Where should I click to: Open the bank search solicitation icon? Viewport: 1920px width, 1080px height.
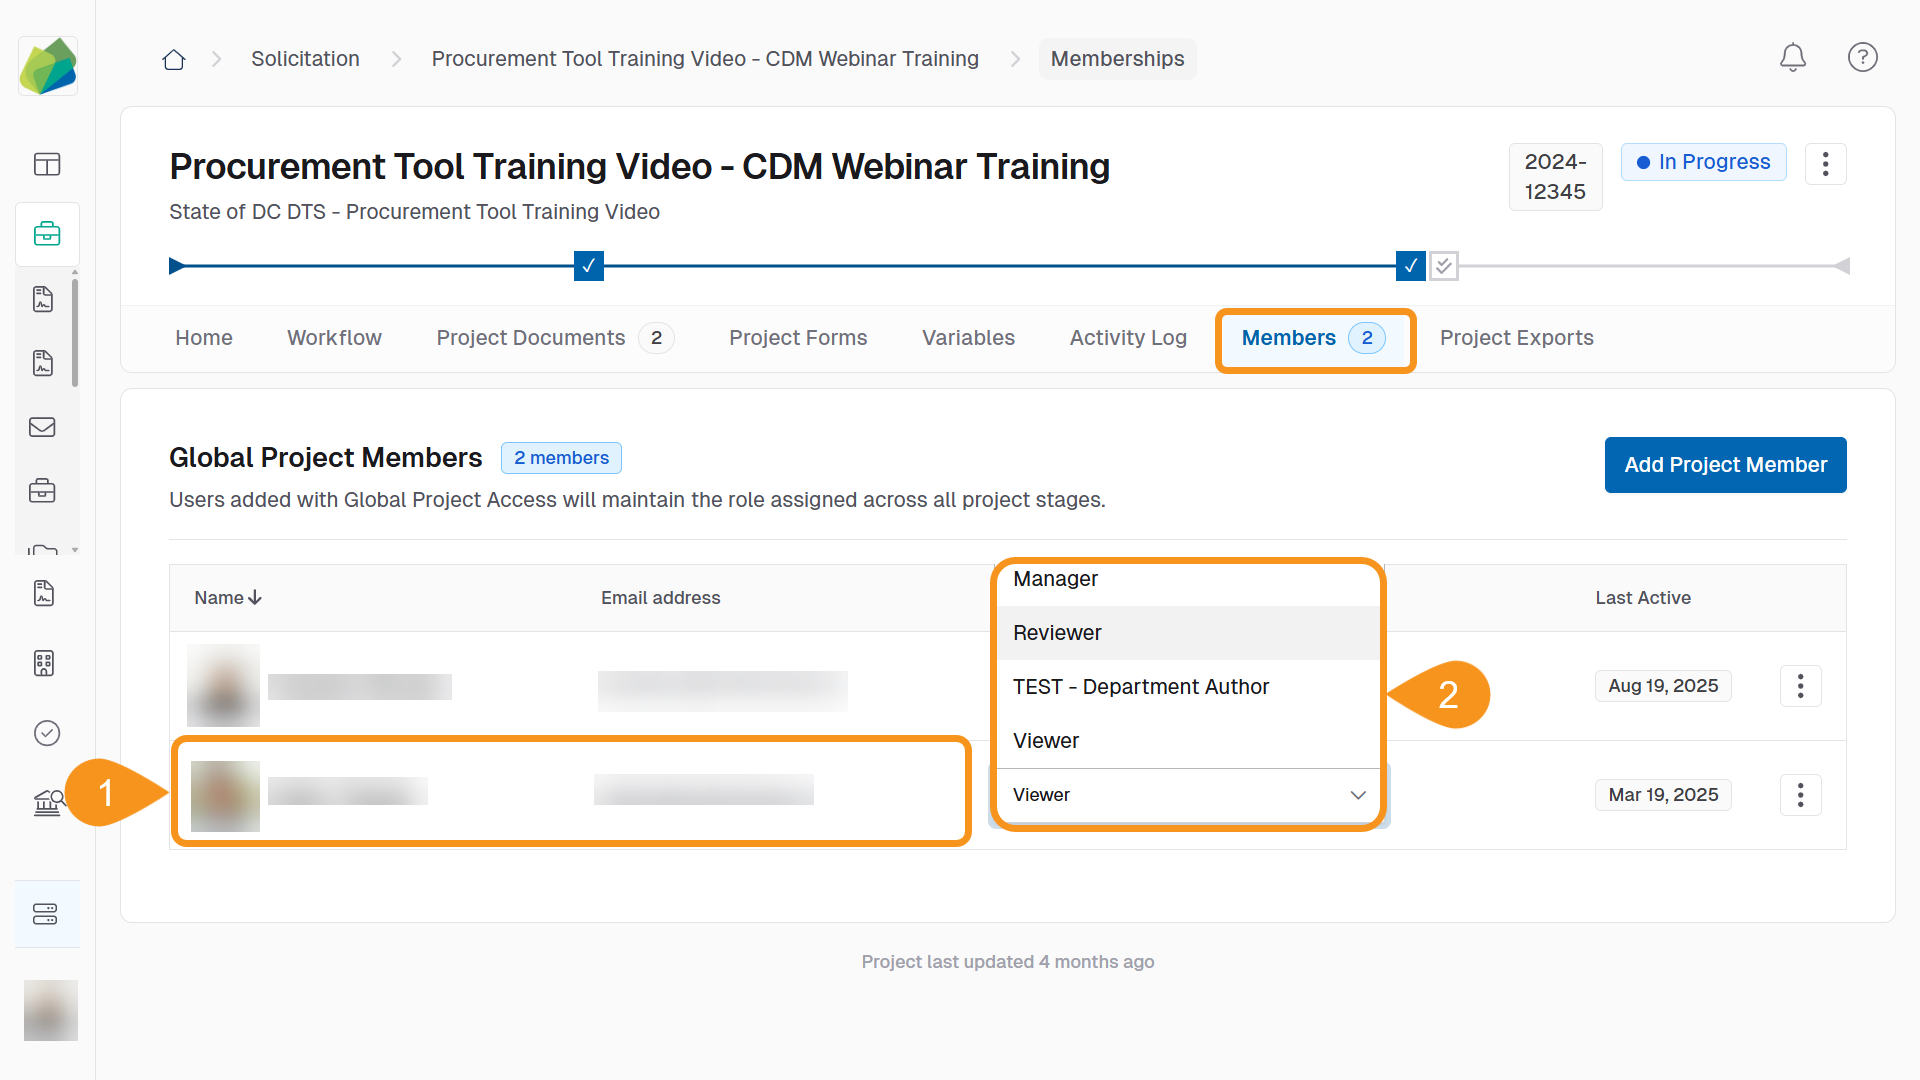click(x=47, y=802)
